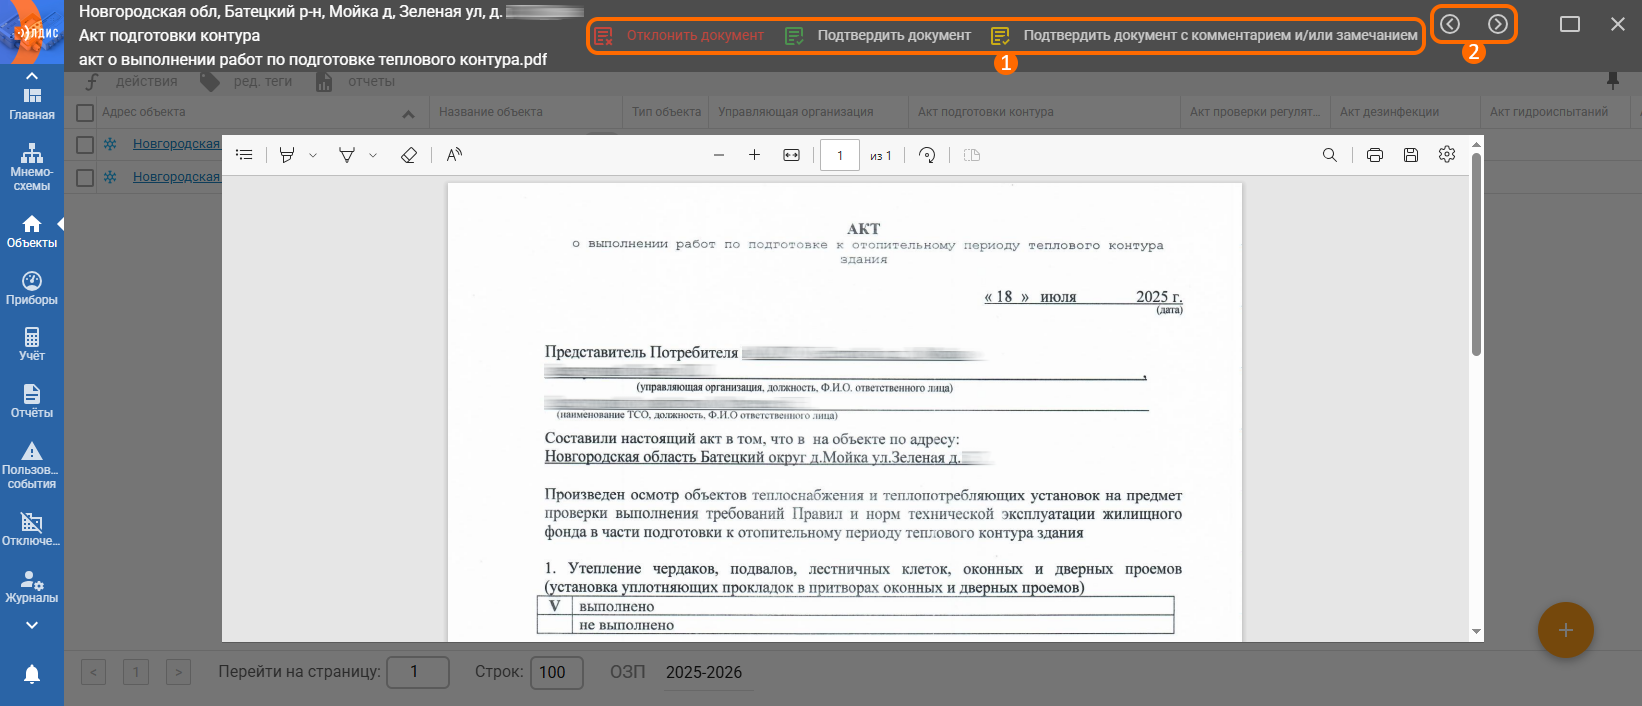The image size is (1642, 706).
Task: Select the PDF draw pen tool
Action: (347, 155)
